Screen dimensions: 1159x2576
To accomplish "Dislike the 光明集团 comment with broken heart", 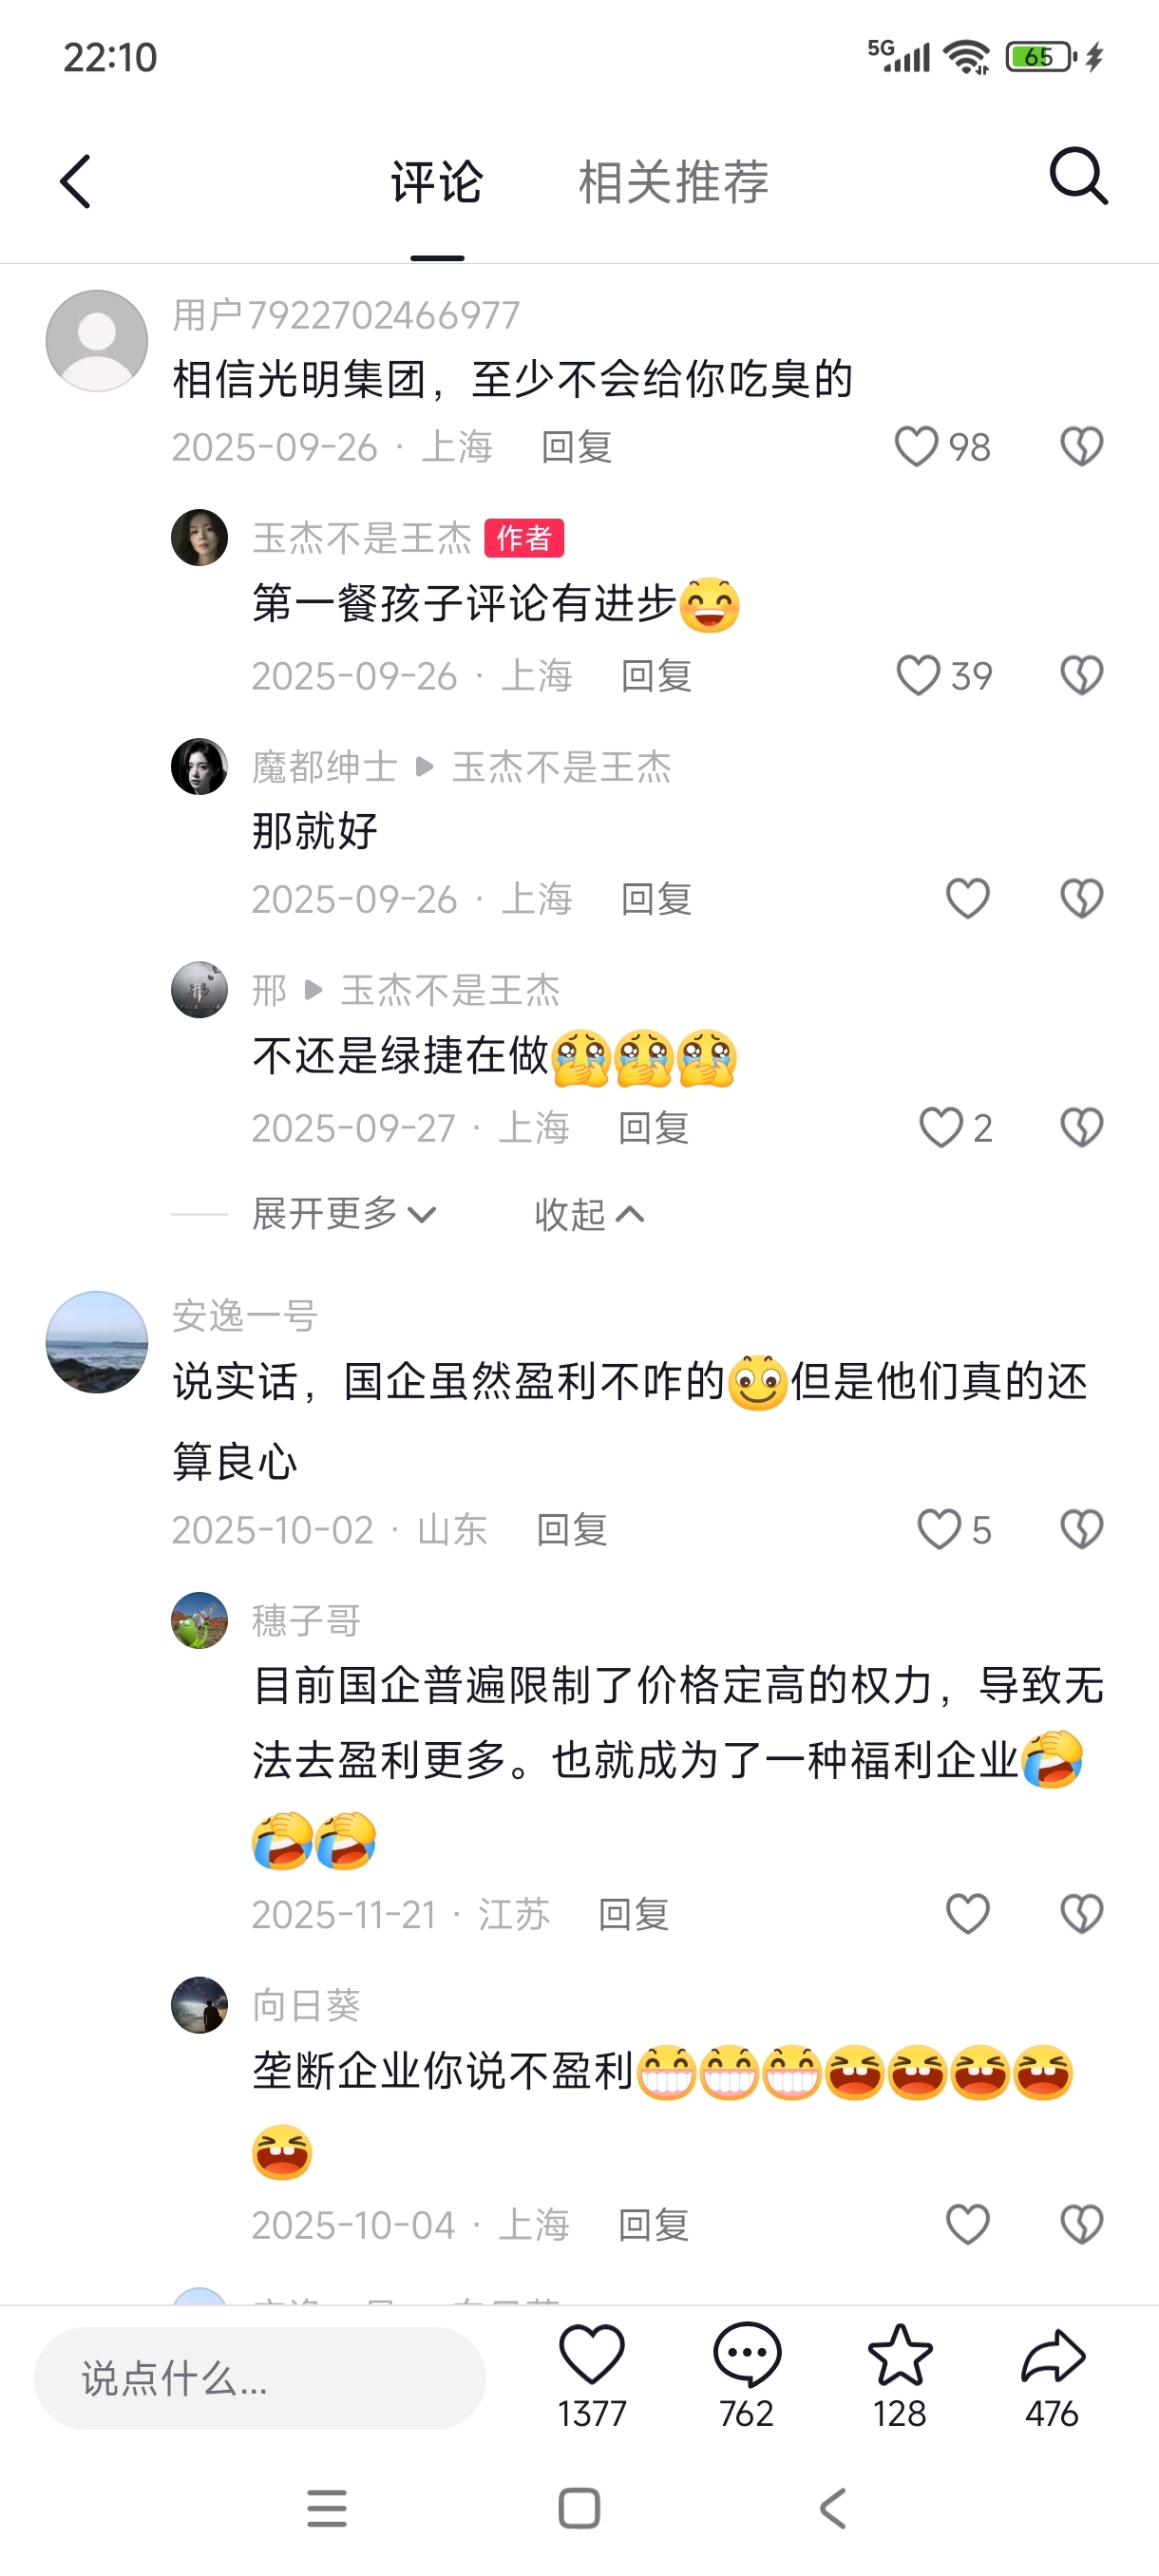I will point(1081,446).
